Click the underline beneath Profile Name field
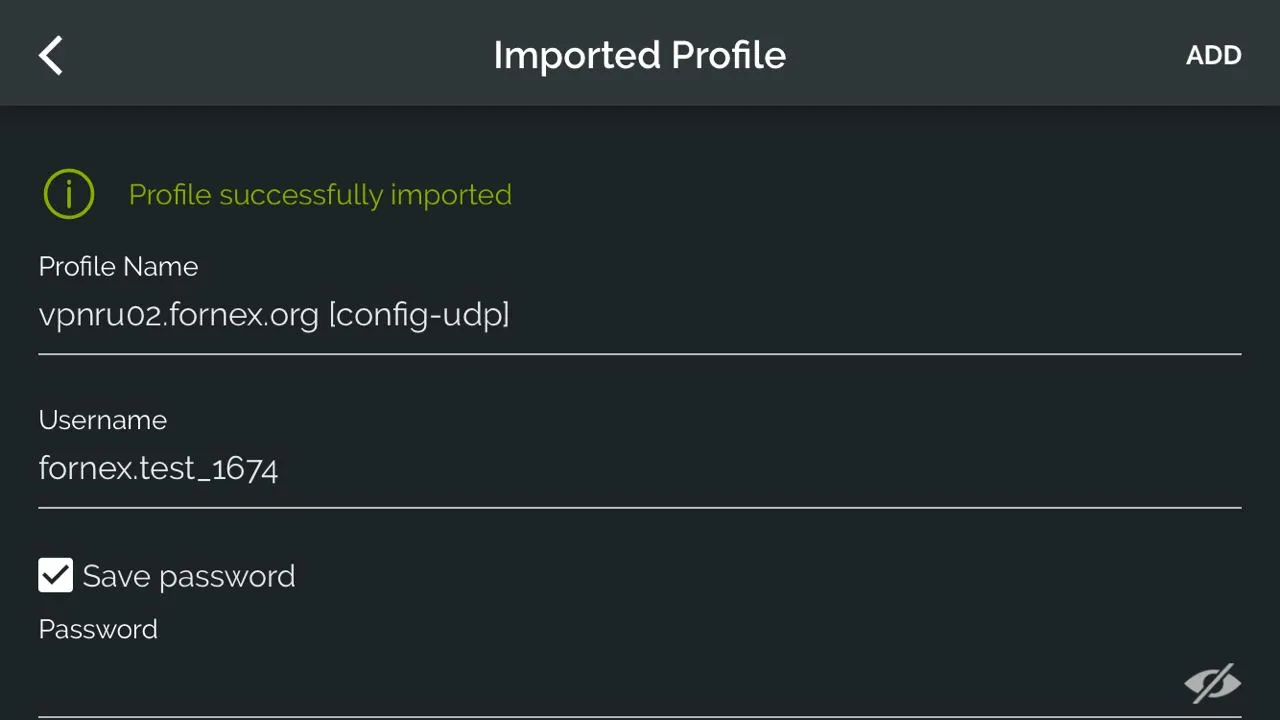 tap(640, 354)
